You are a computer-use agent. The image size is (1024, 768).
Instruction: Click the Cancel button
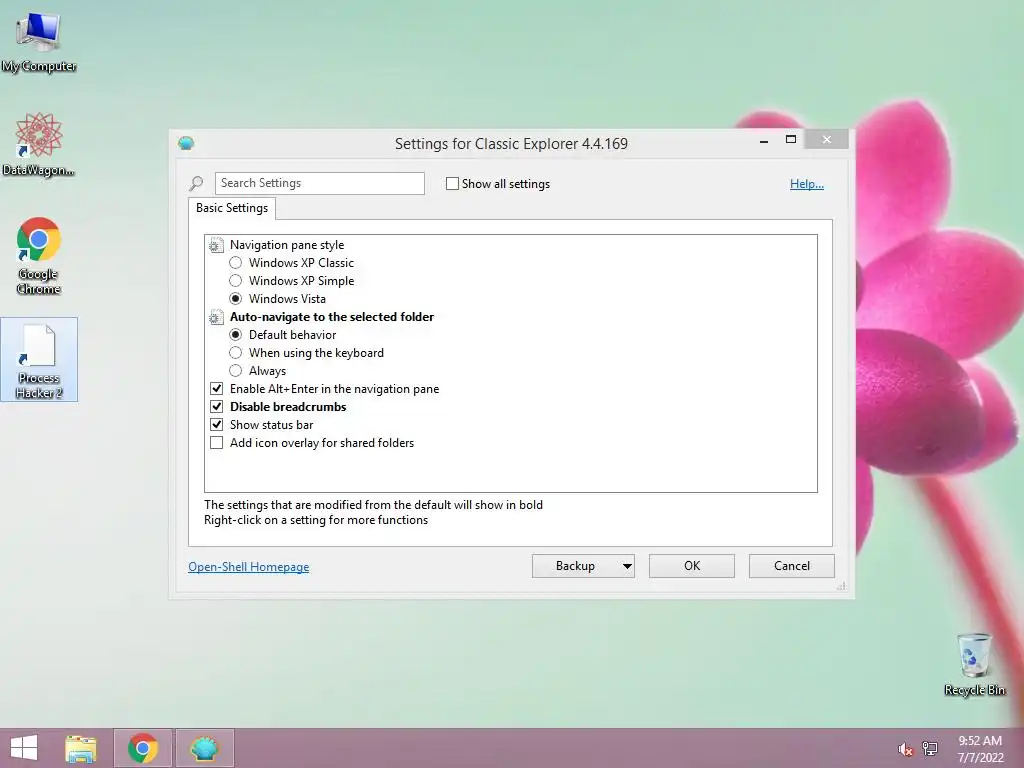click(792, 566)
